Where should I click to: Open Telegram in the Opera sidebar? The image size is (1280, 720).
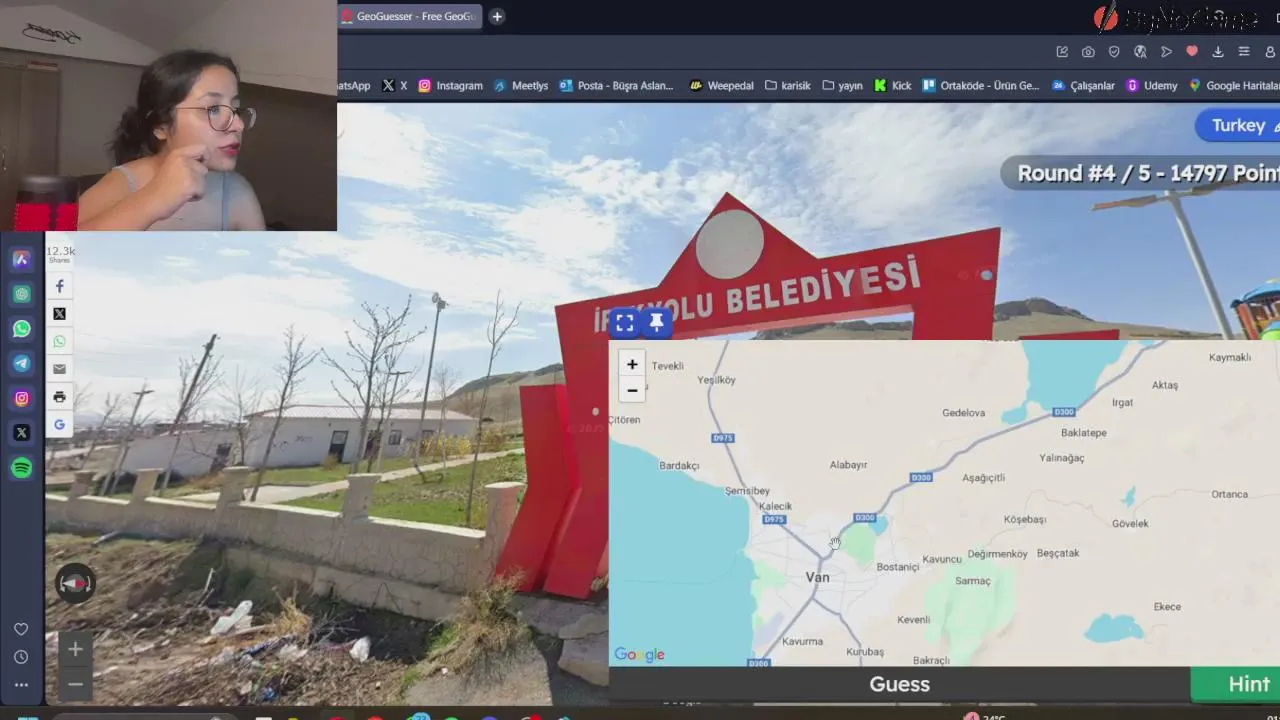tap(22, 364)
